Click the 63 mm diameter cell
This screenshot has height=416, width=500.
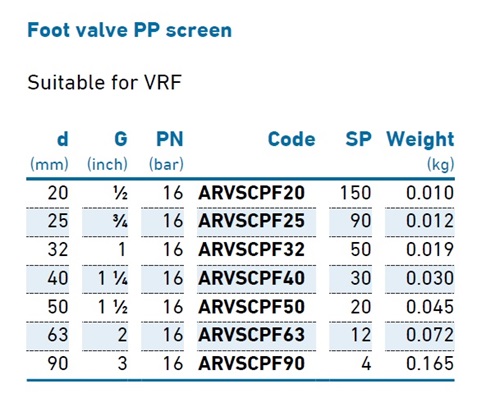pos(58,335)
